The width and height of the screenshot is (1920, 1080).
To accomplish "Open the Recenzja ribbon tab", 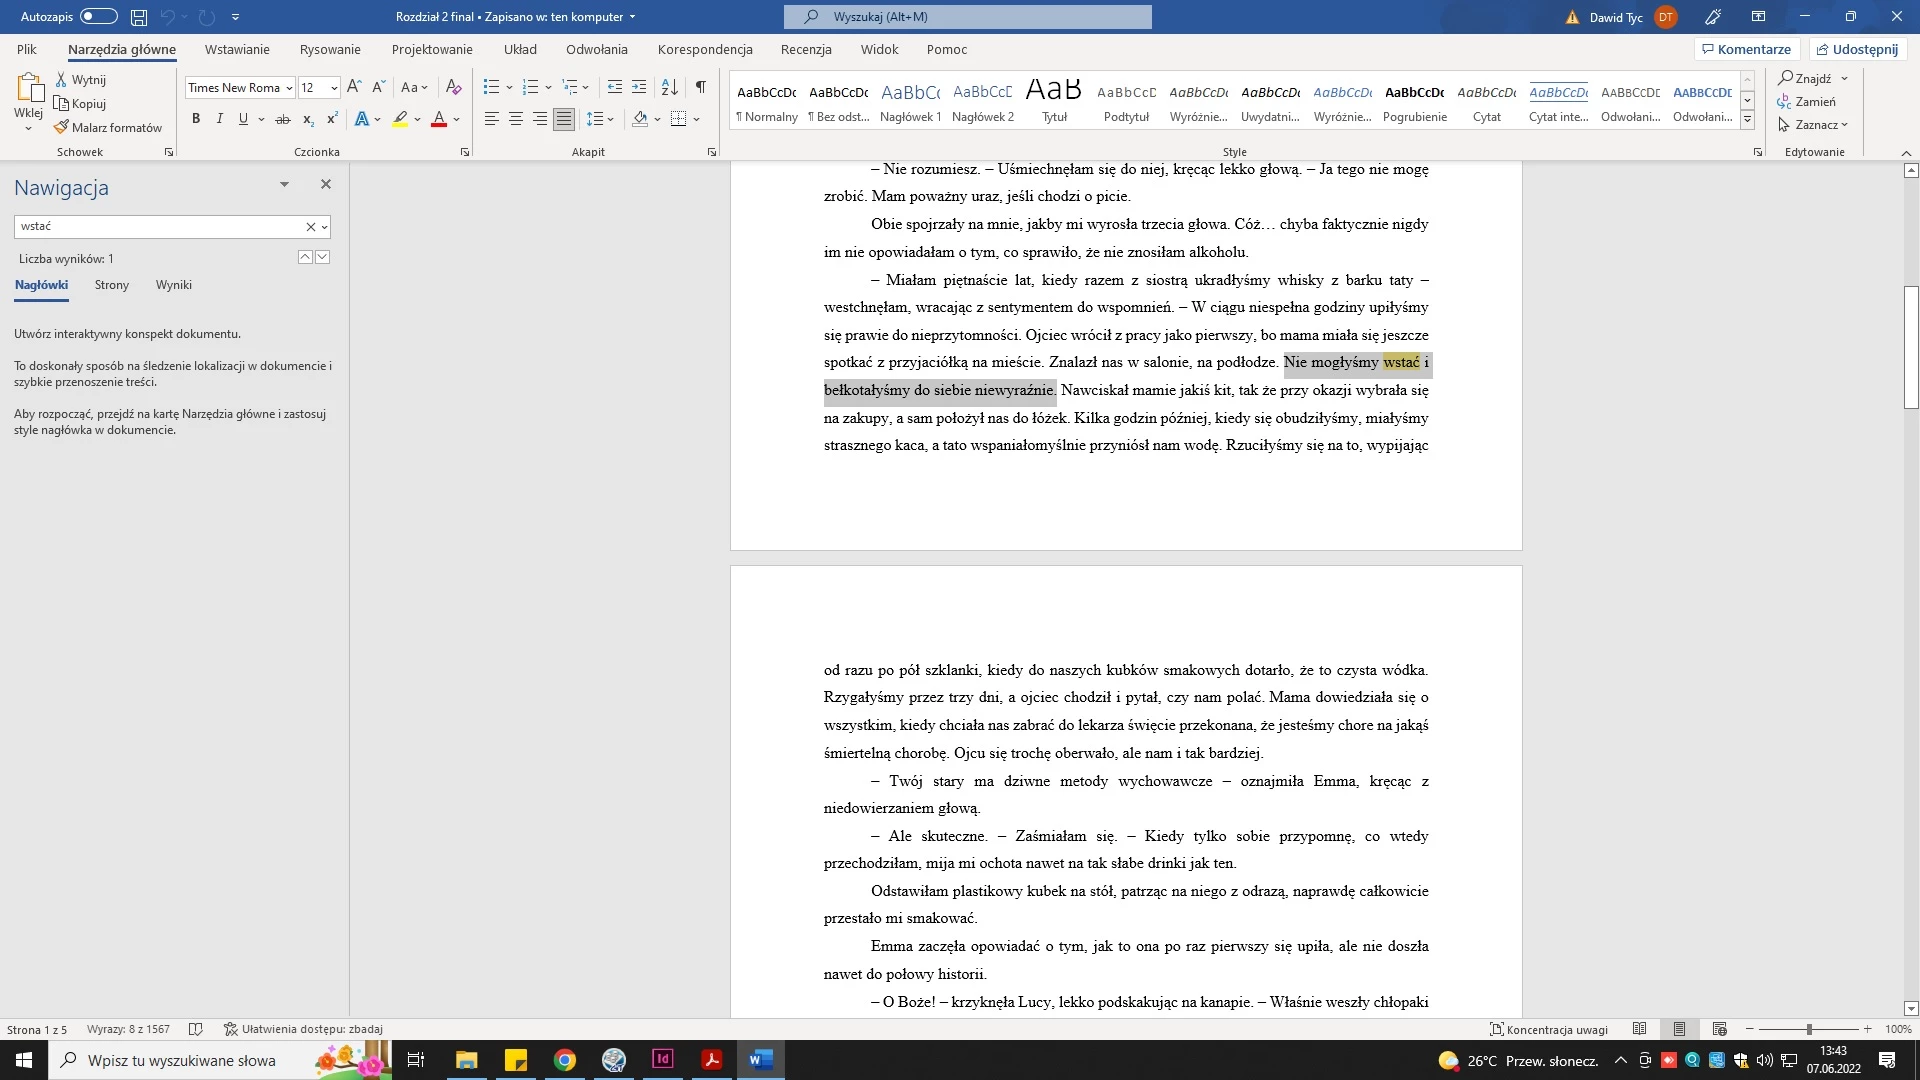I will pos(805,49).
